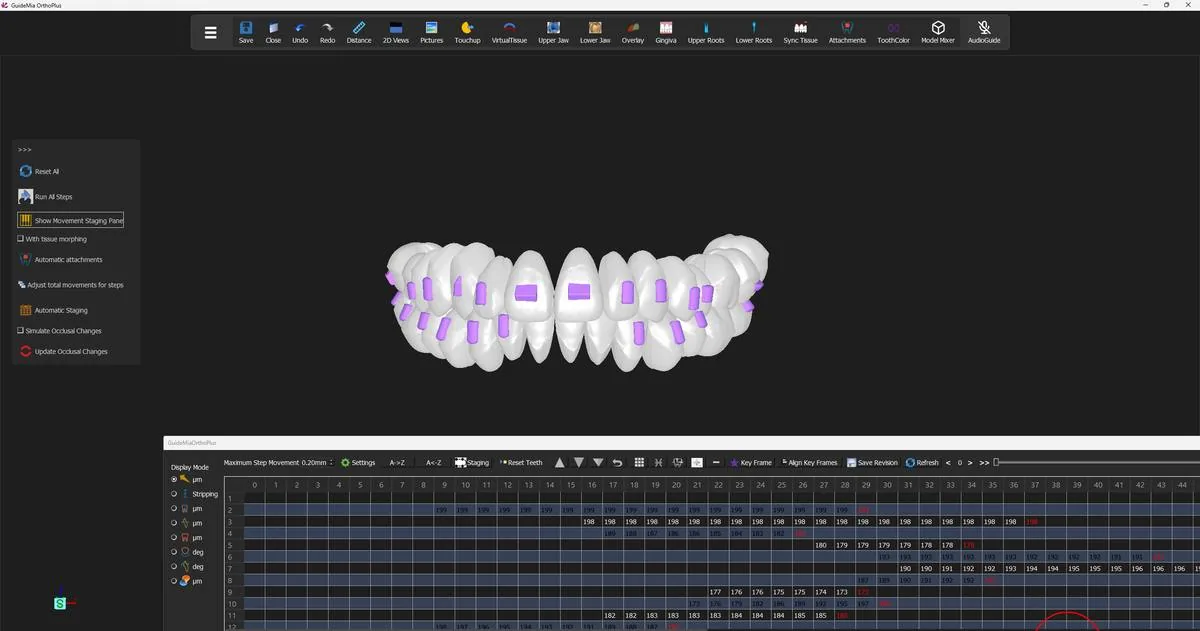Show Upper Roots

pos(706,33)
